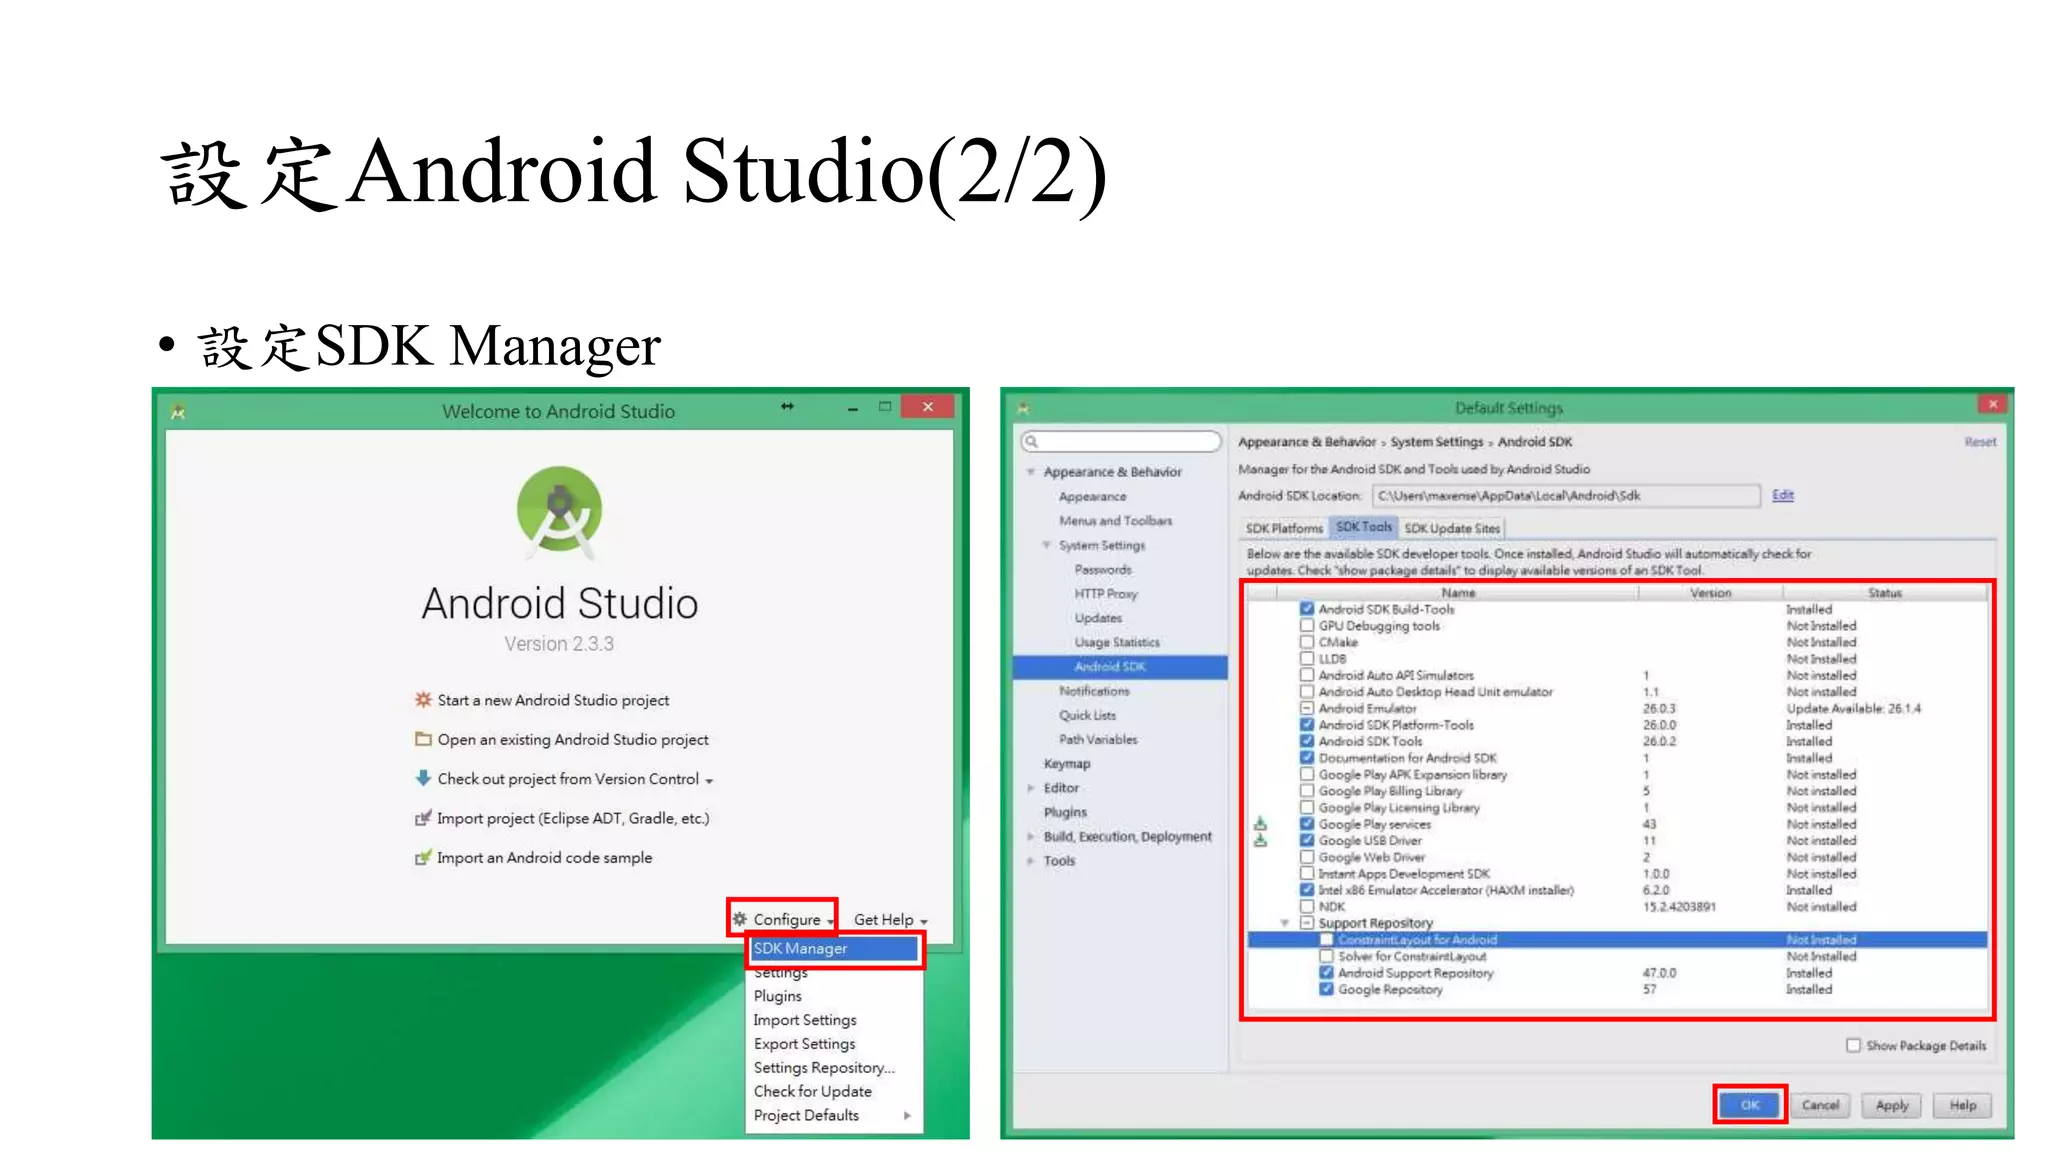Collapse the Support Repository group
The width and height of the screenshot is (2048, 1152).
point(1285,923)
